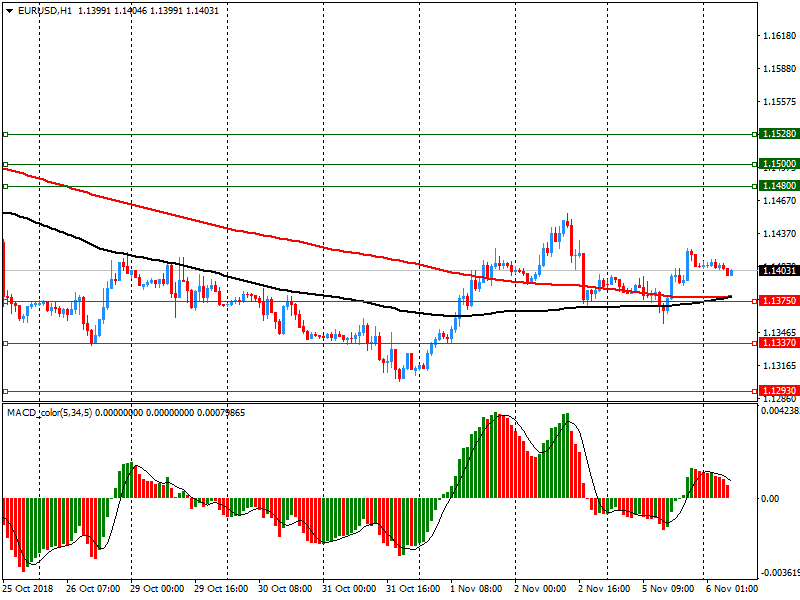
Task: Select the green 1.15280 price level label
Action: 779,134
